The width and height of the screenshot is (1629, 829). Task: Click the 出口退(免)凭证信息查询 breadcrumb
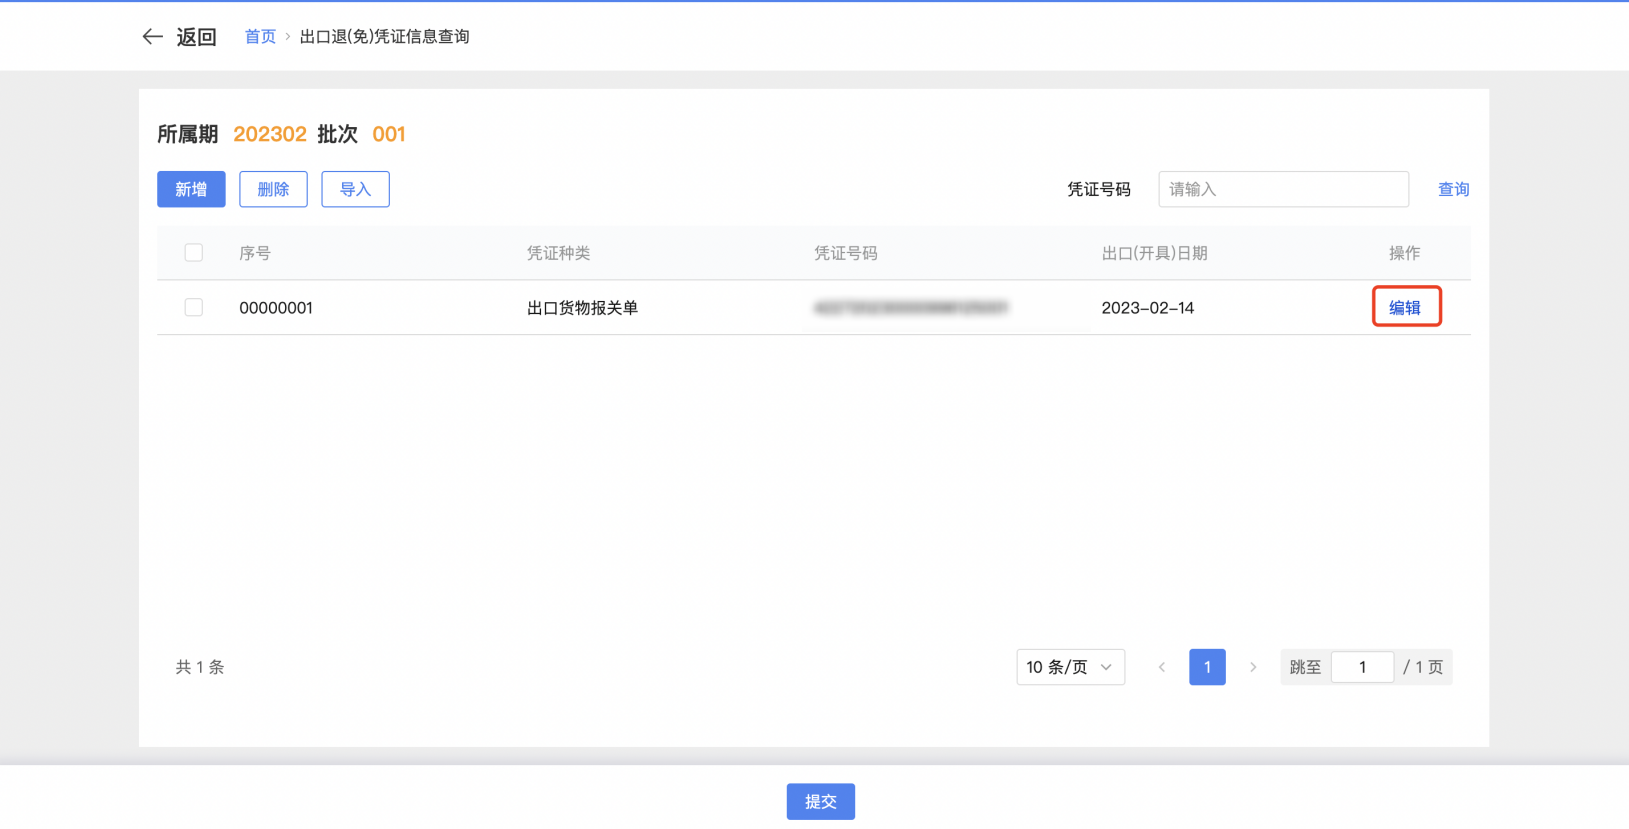pos(384,37)
